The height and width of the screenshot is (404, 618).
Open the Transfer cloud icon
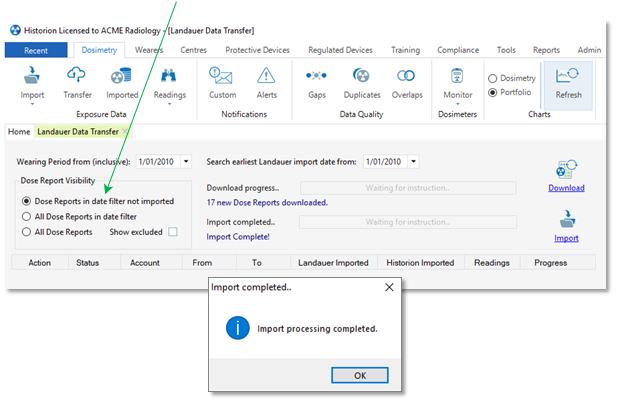click(x=77, y=74)
